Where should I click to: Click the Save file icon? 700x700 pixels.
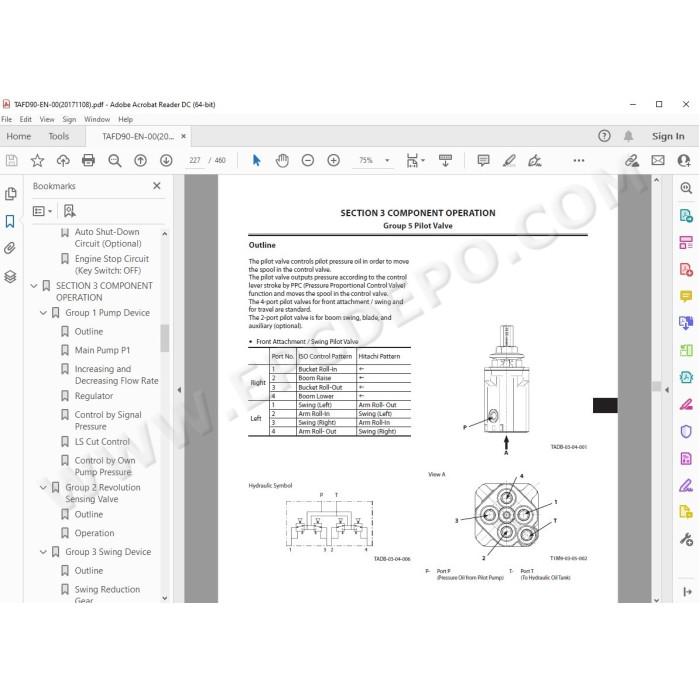[12, 160]
